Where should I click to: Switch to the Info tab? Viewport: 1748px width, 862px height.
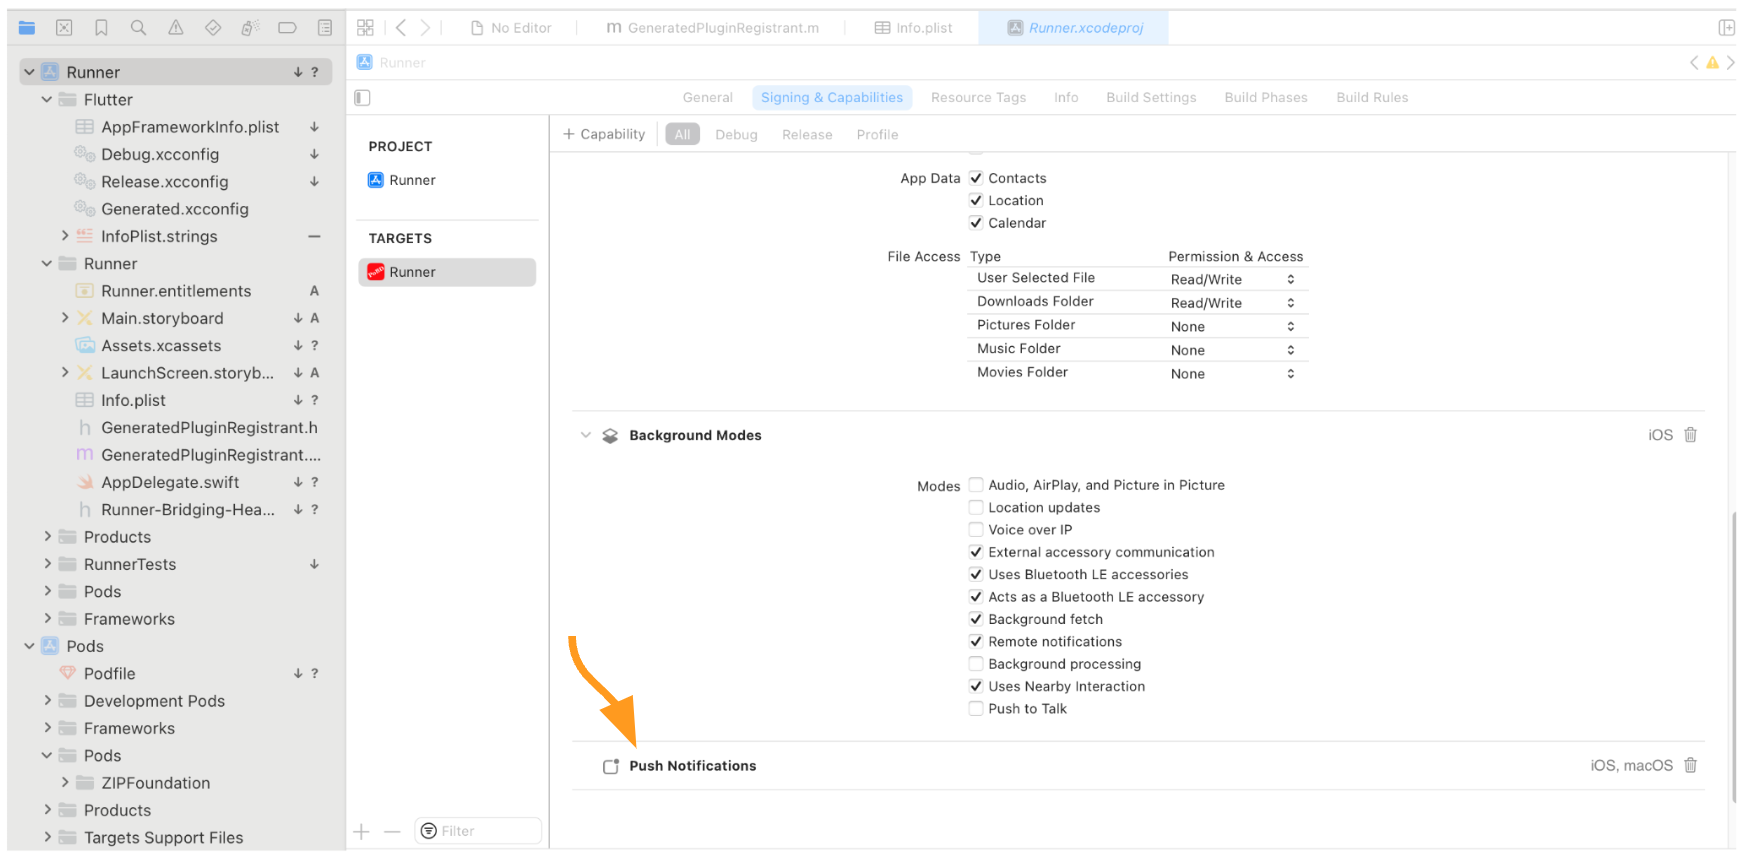(x=1066, y=97)
